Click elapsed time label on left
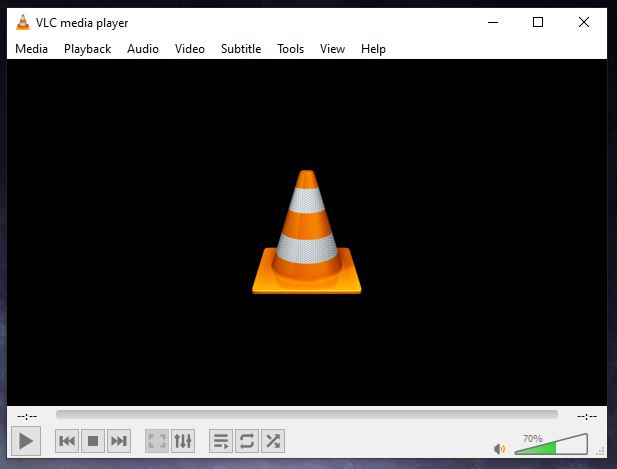Screen dimensions: 617x469 click(x=27, y=416)
